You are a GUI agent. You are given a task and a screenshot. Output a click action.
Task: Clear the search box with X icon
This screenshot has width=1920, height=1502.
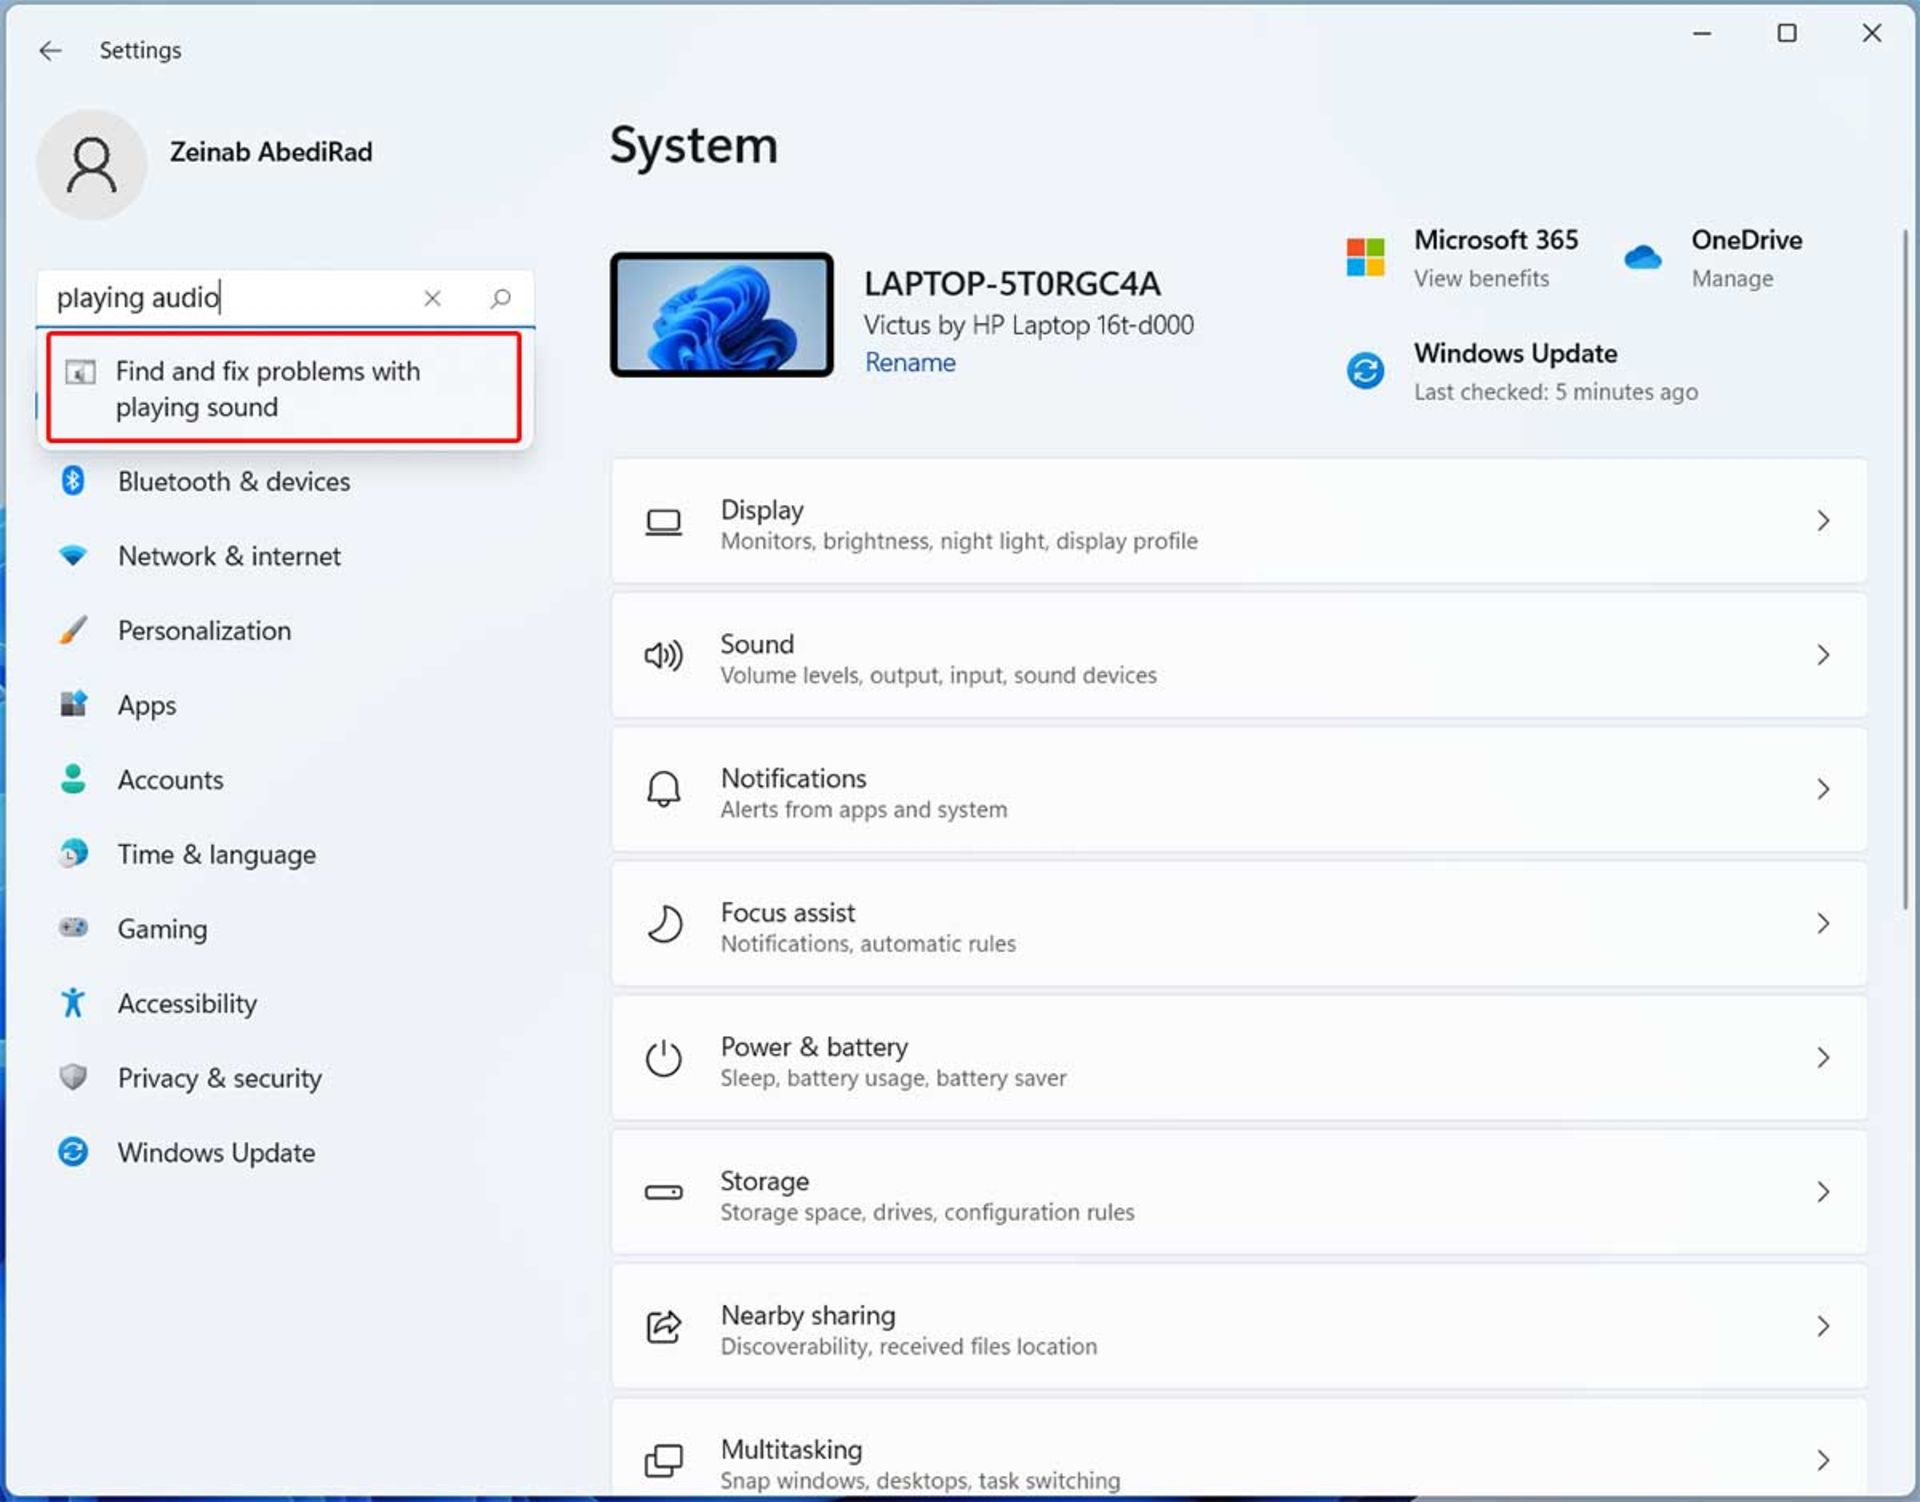tap(432, 298)
